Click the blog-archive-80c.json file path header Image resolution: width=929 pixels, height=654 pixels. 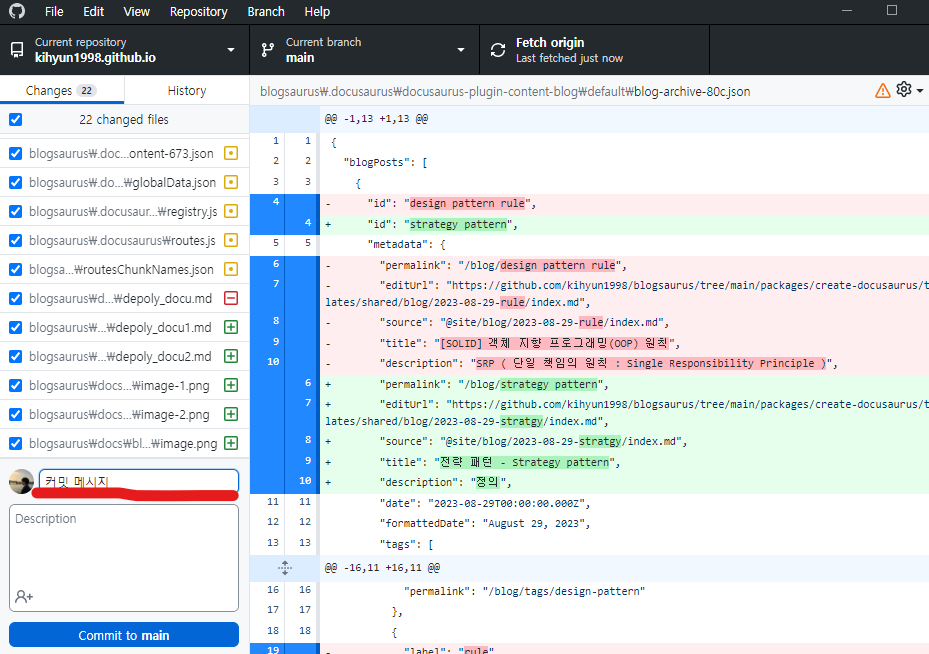tap(505, 92)
